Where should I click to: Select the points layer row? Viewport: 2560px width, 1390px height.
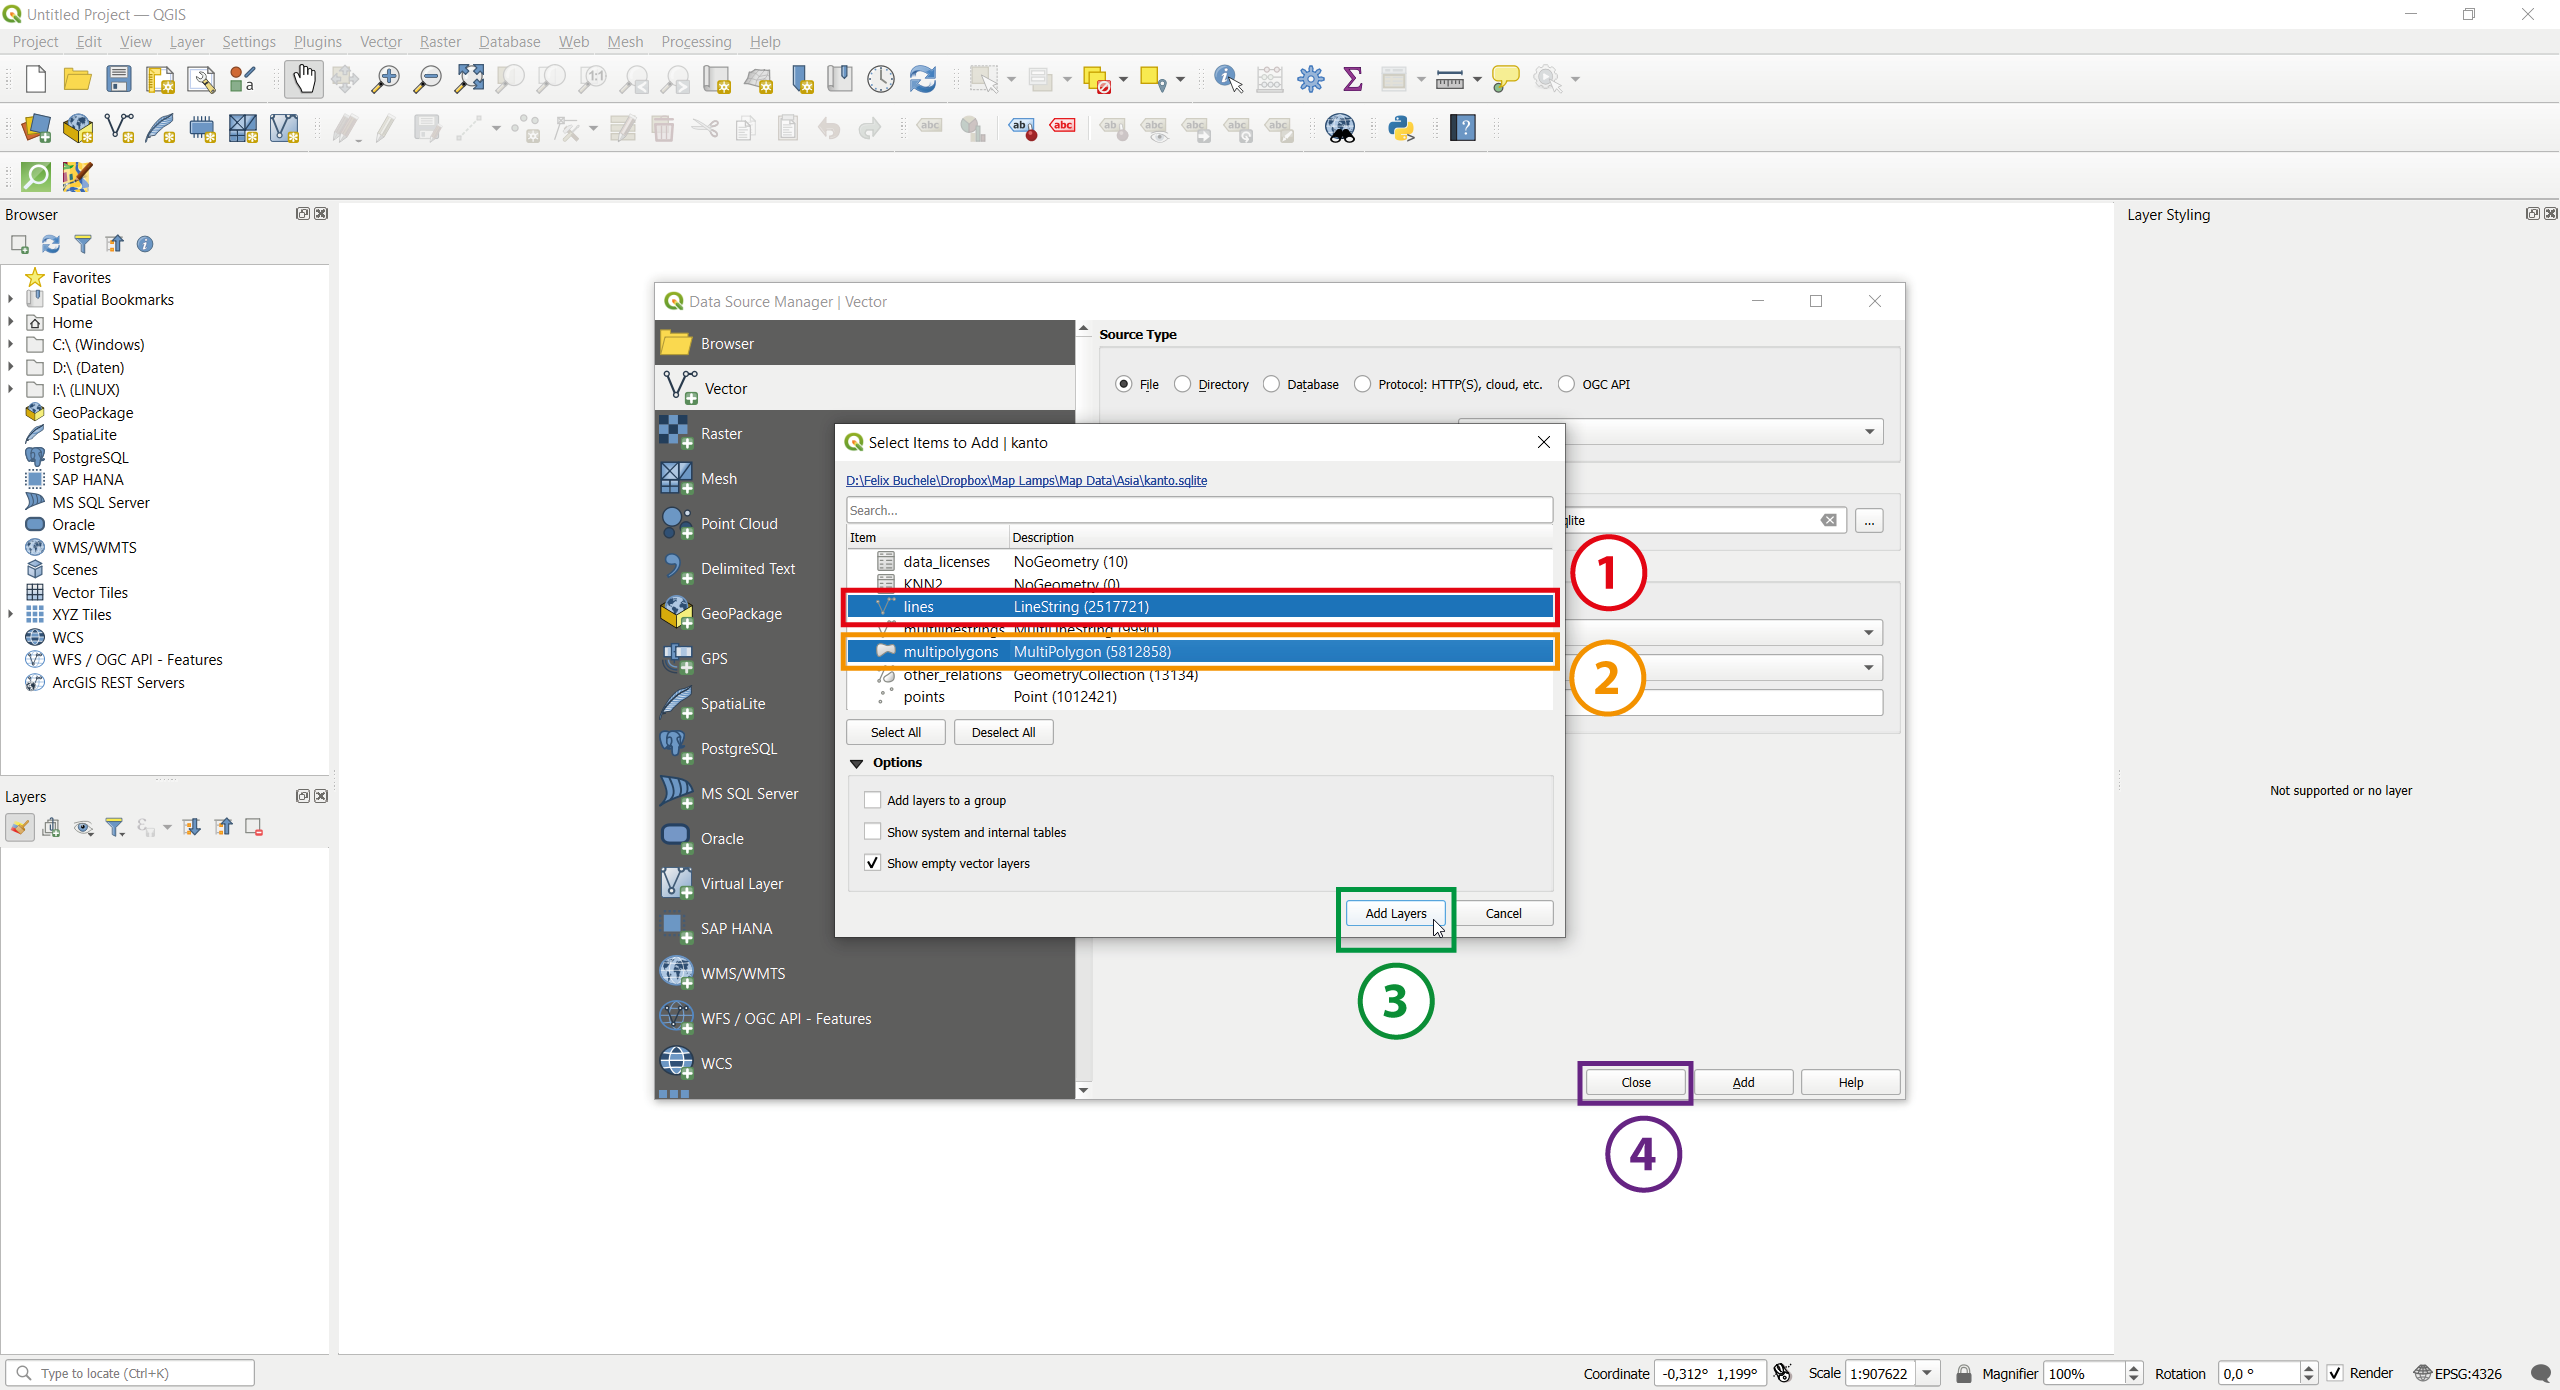(923, 697)
